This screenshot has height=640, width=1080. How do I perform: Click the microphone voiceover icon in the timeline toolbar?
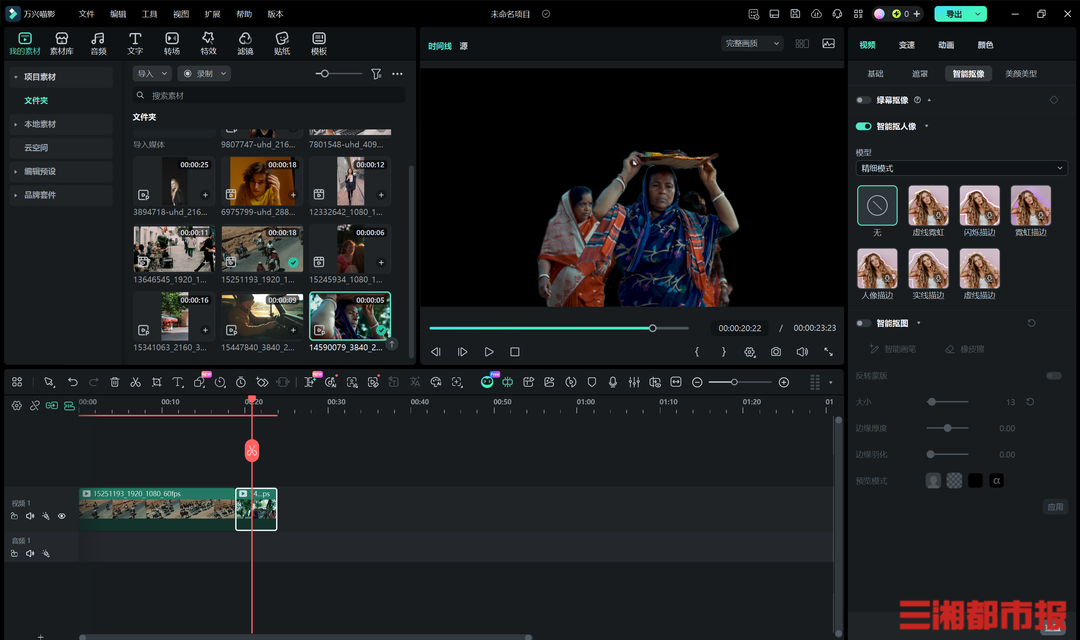(613, 382)
